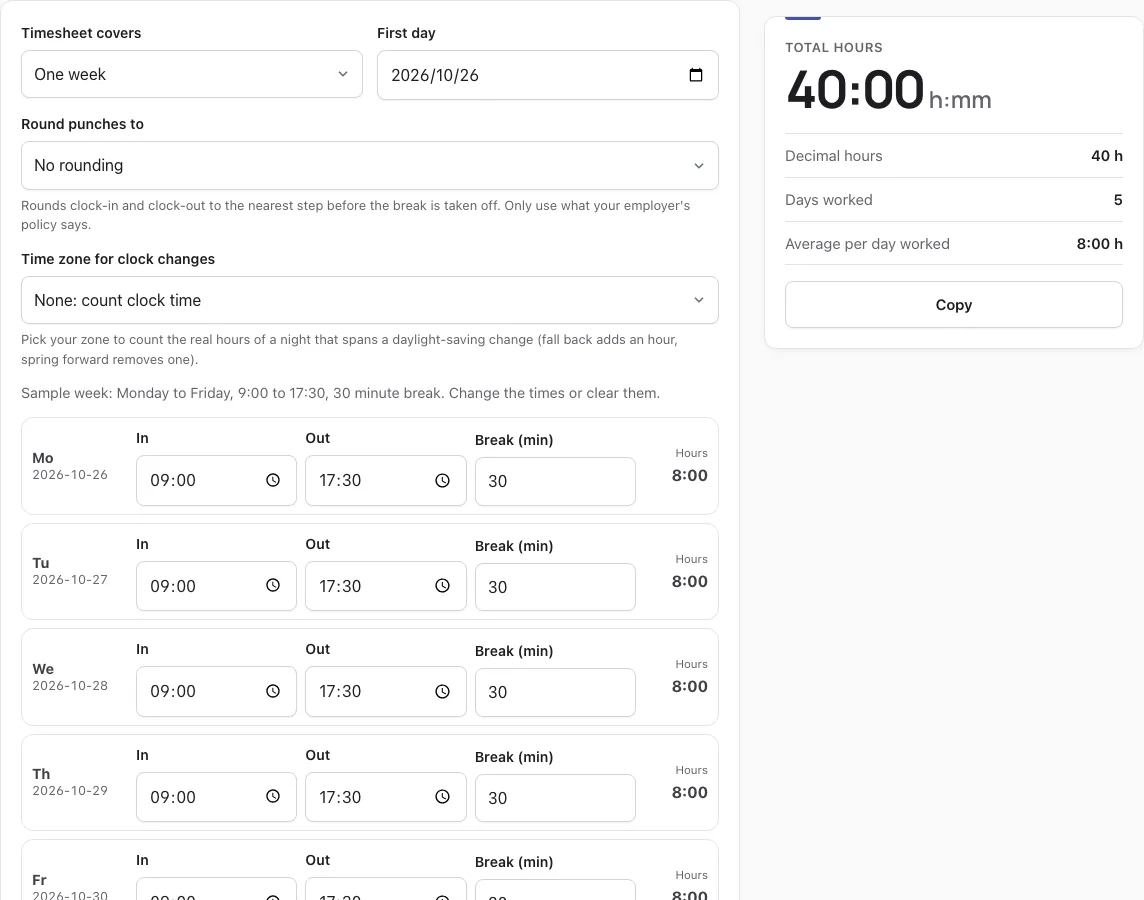Edit Monday's Out time field
Screen dimensions: 1144x900
[x=386, y=481]
